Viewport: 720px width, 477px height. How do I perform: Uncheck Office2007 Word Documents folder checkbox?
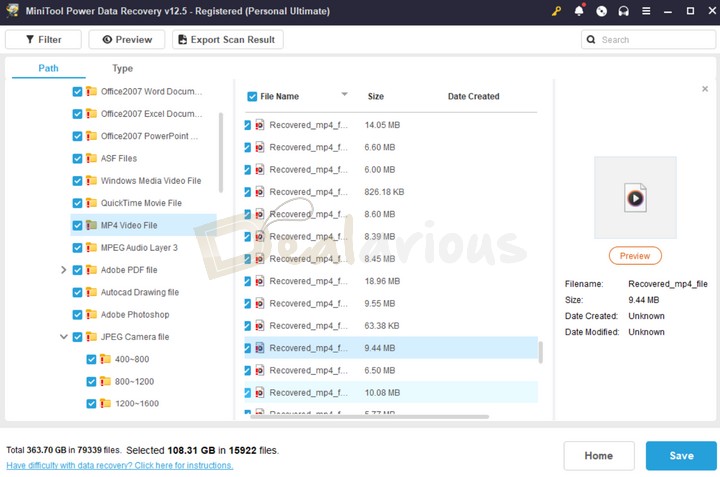(77, 91)
